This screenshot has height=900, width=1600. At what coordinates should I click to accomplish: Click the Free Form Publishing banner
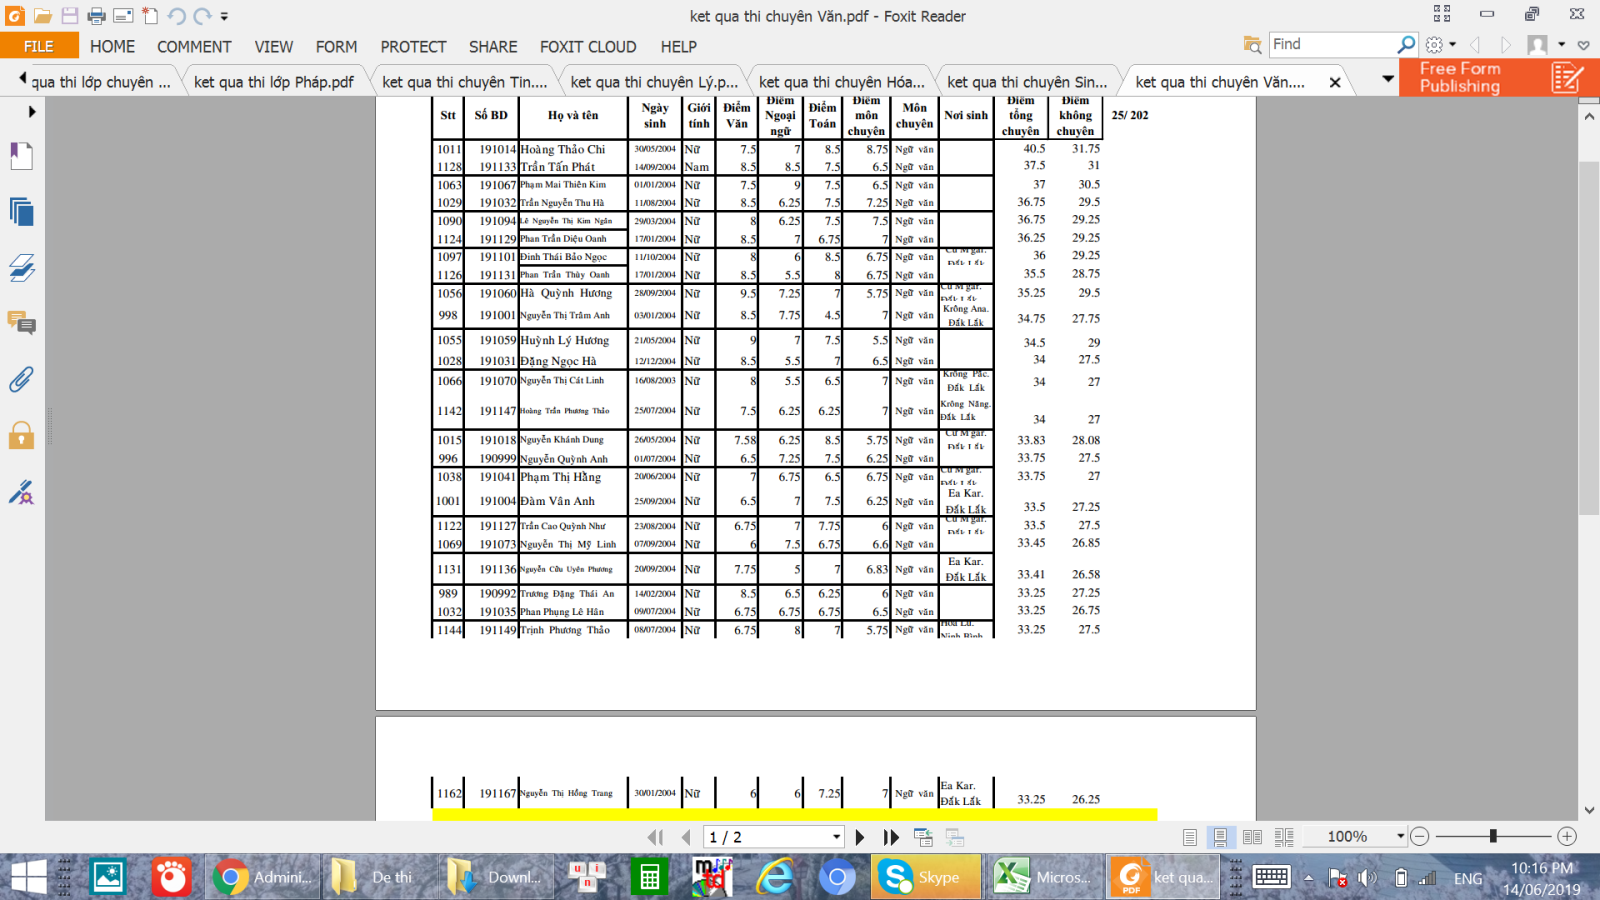[x=1499, y=78]
